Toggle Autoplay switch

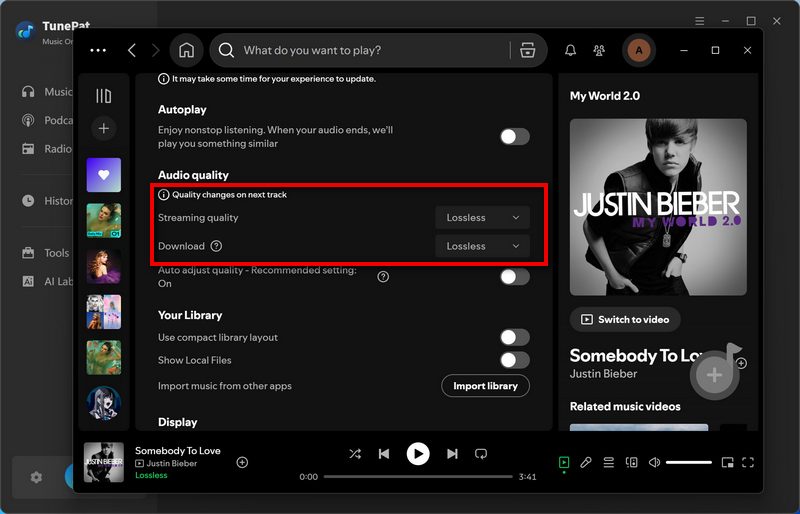pyautogui.click(x=515, y=137)
